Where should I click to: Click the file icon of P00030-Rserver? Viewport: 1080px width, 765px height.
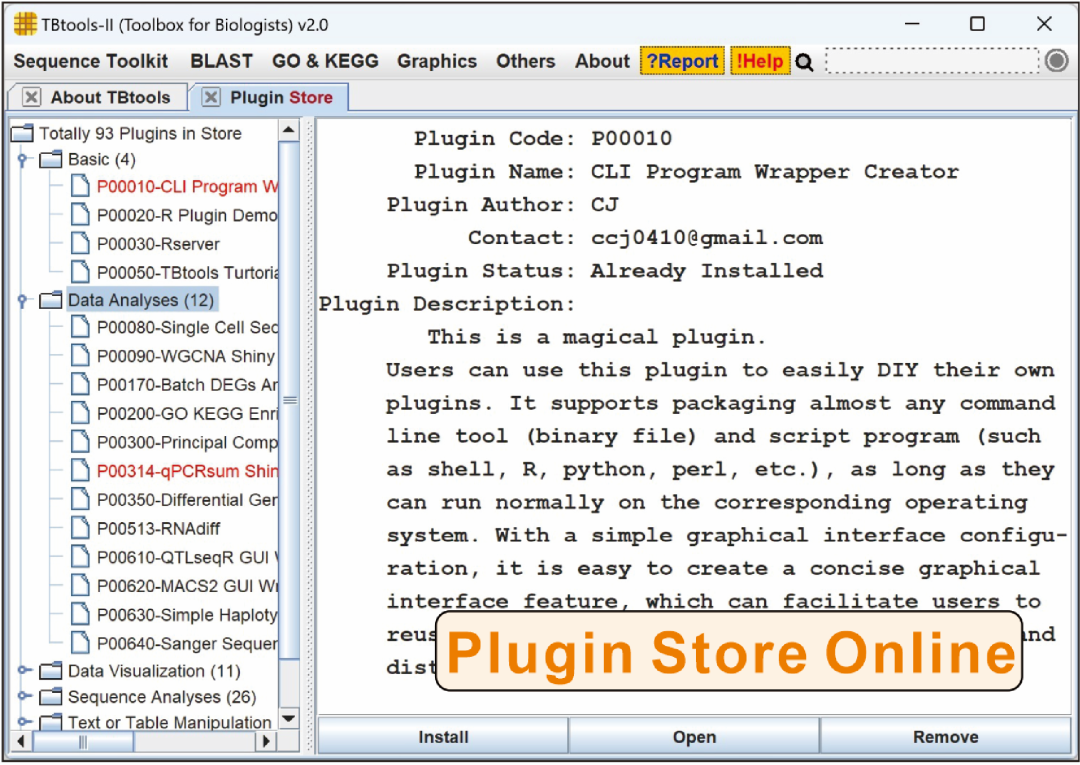[x=81, y=243]
